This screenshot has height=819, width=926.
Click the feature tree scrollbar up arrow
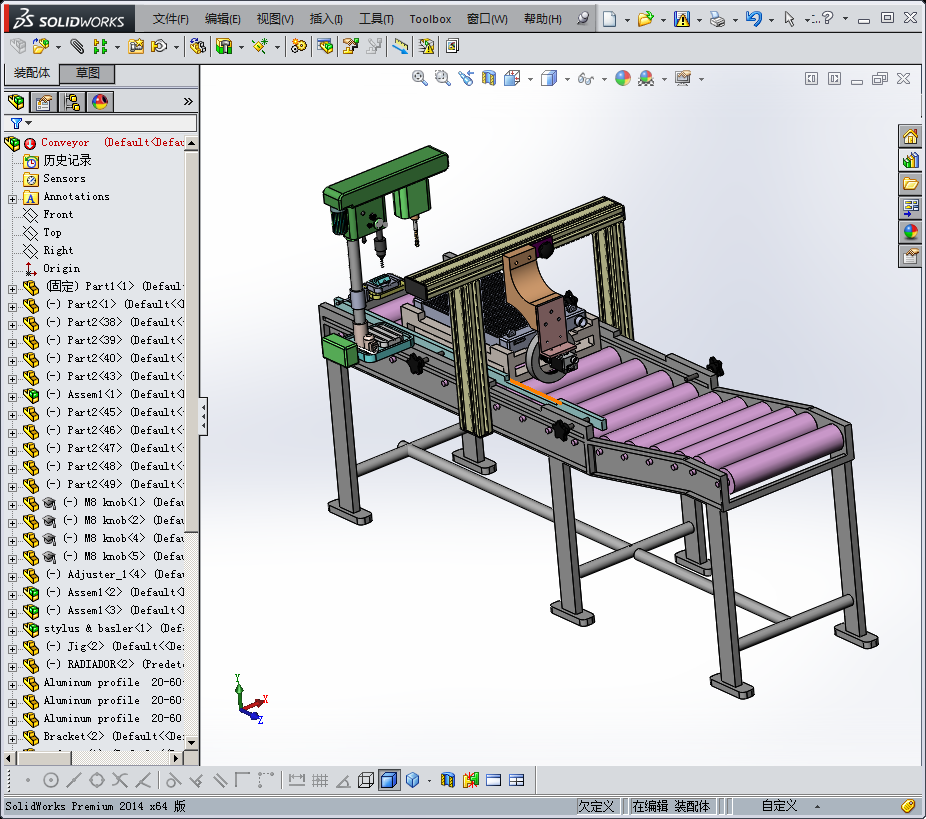(192, 143)
